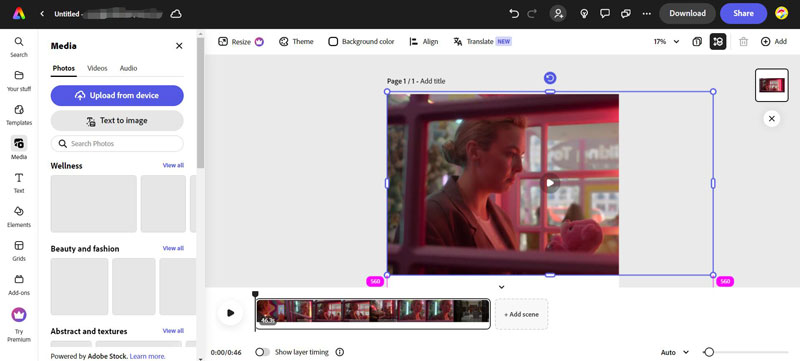Screen dimensions: 800x361
Task: Open Your stuff in the sidebar
Action: coord(19,81)
